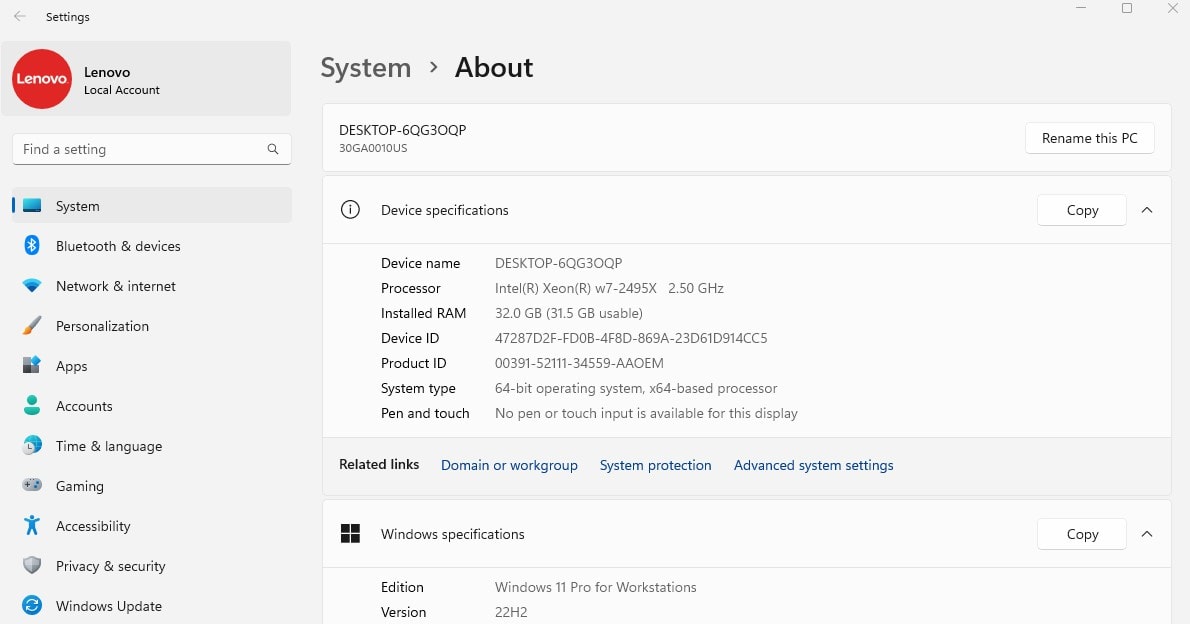The width and height of the screenshot is (1190, 624).
Task: Open the Gaming section
Action: (x=81, y=486)
